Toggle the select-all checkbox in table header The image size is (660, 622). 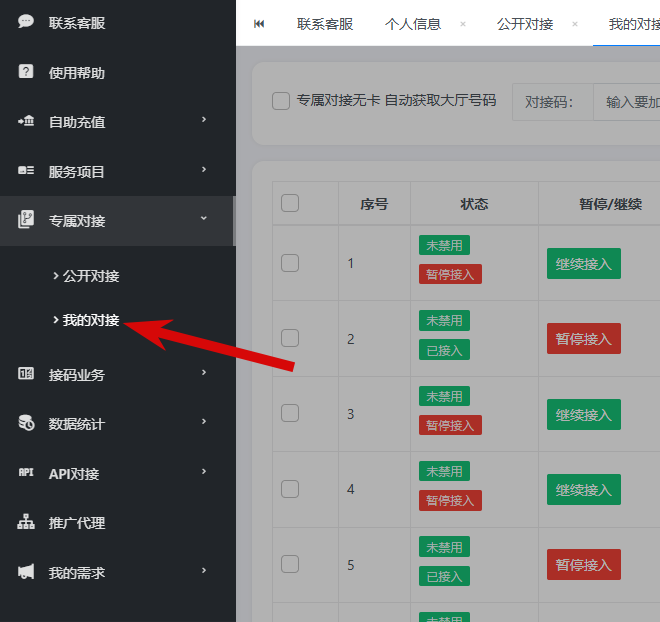(x=290, y=203)
